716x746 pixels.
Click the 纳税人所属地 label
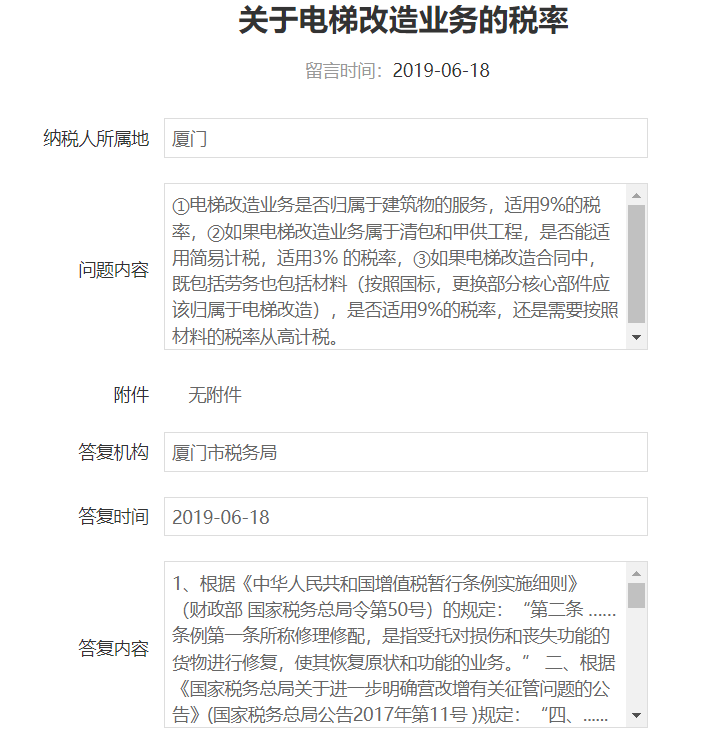tap(96, 138)
